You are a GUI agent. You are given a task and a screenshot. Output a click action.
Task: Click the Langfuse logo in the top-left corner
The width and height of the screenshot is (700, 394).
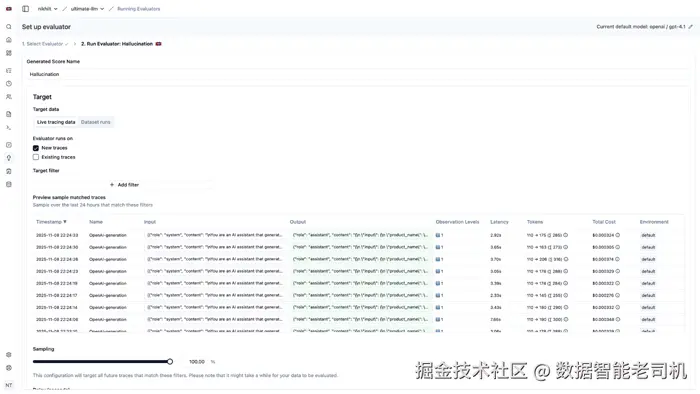click(x=8, y=8)
